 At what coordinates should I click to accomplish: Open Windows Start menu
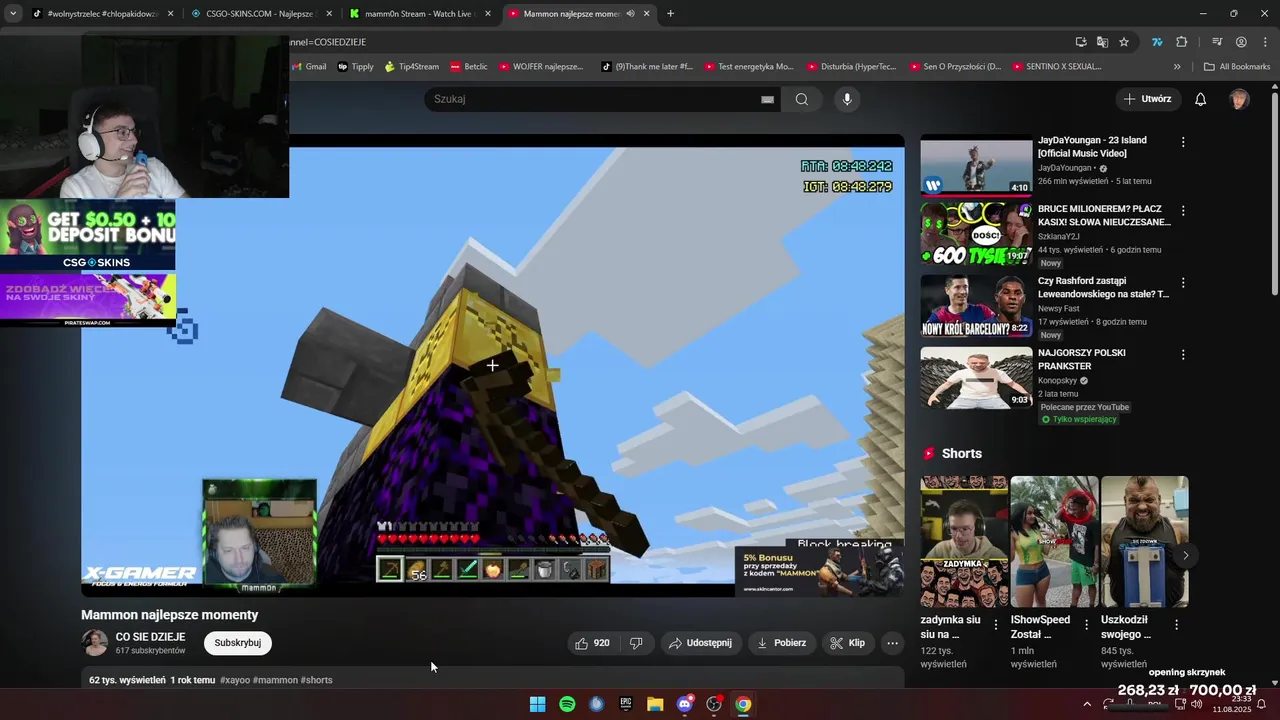[x=537, y=704]
